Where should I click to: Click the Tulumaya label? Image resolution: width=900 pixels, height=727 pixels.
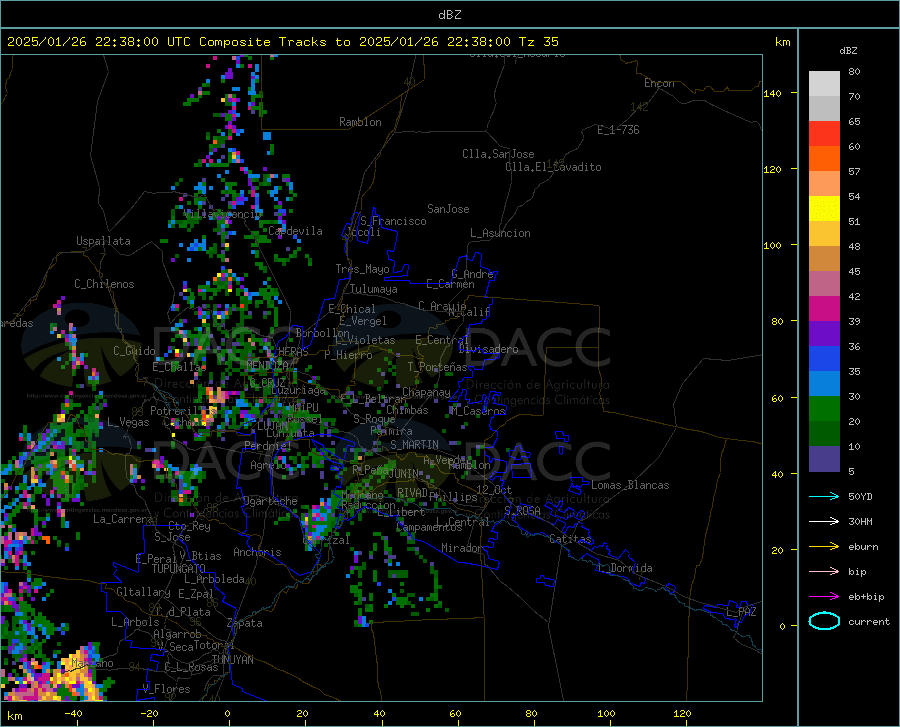[x=374, y=289]
